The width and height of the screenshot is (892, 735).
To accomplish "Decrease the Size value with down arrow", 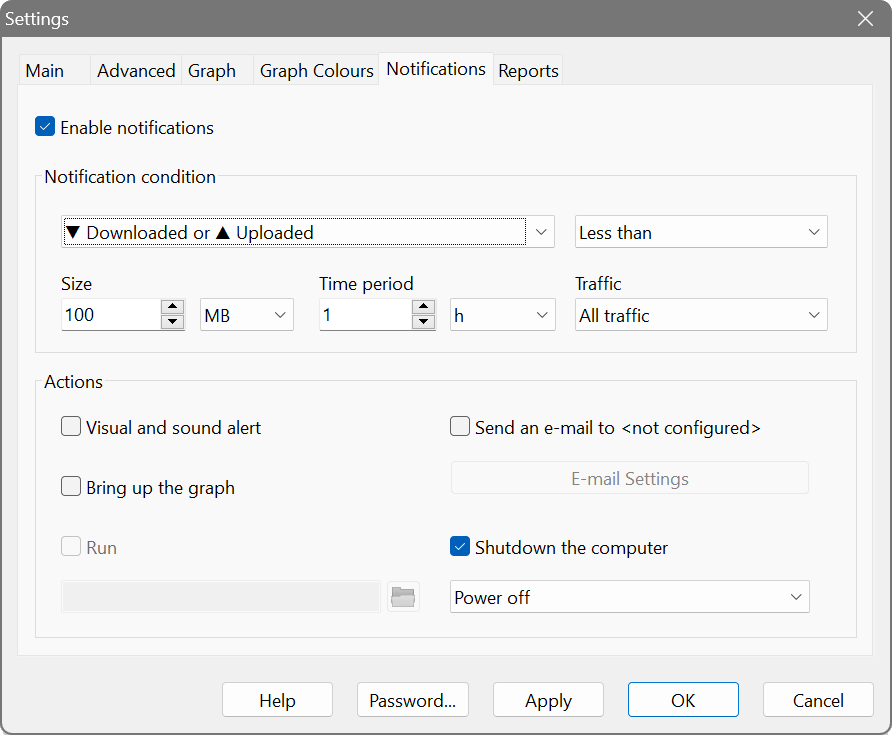I will 172,322.
